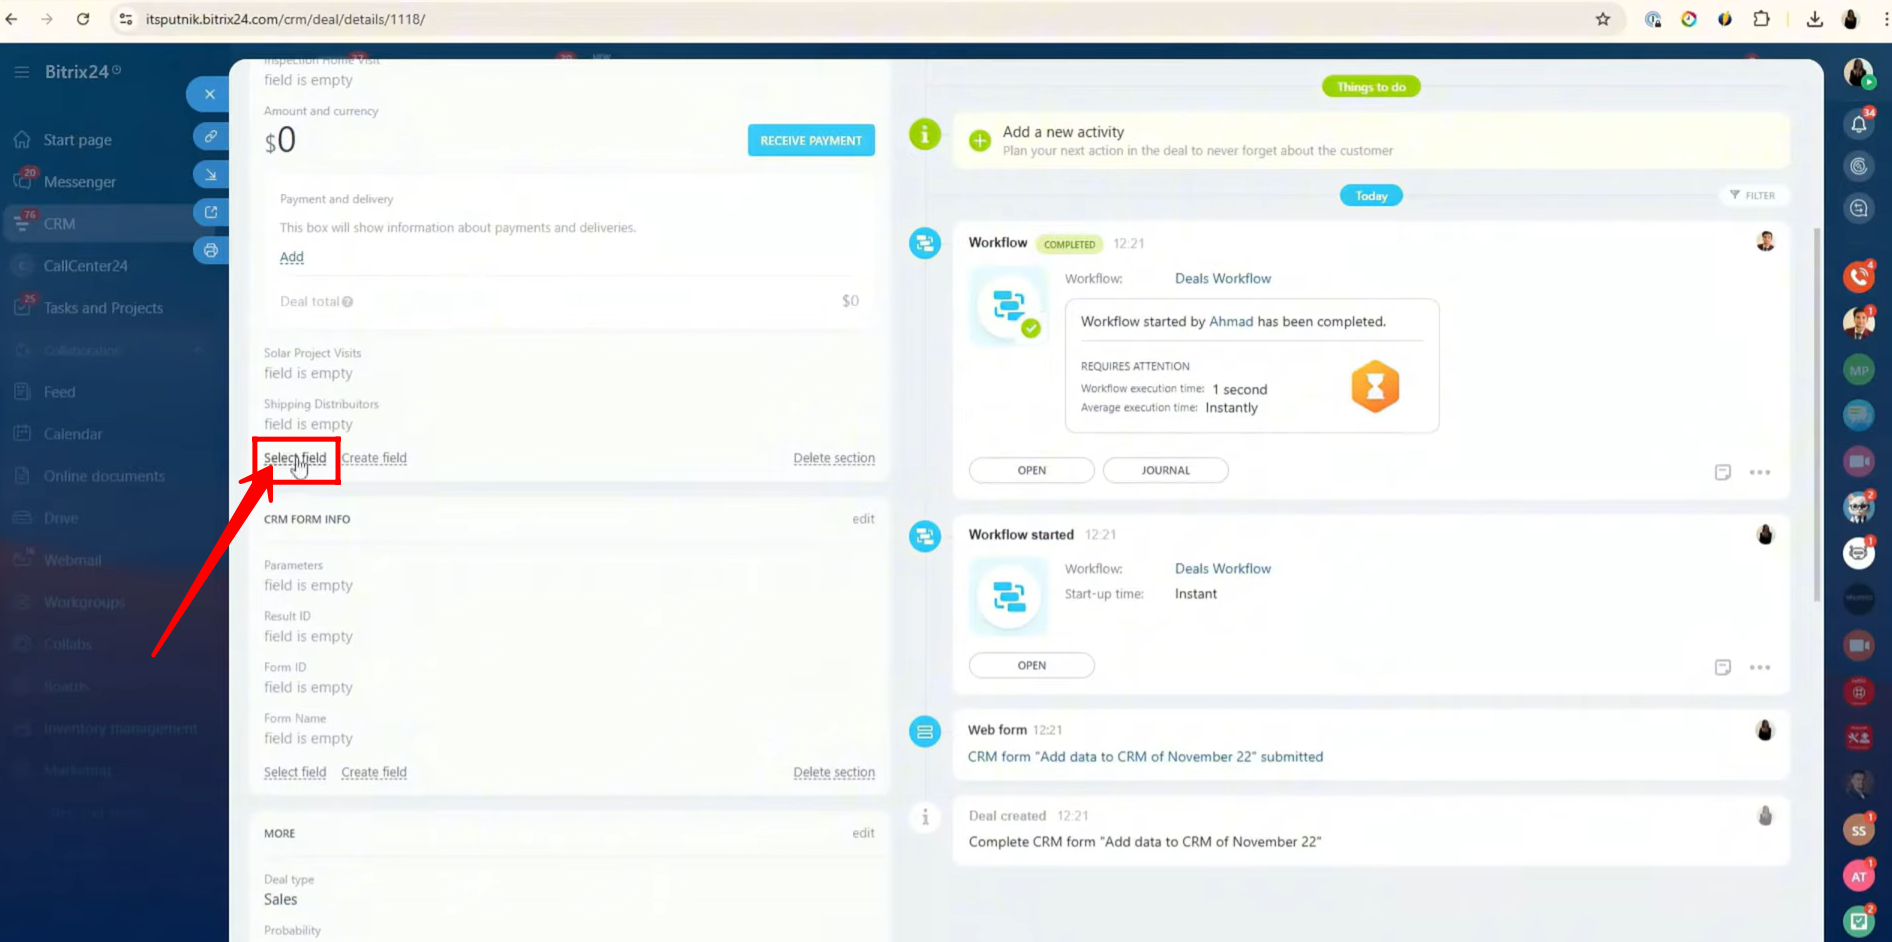This screenshot has height=942, width=1892.
Task: Bookmark this page with star icon
Action: pos(1603,19)
